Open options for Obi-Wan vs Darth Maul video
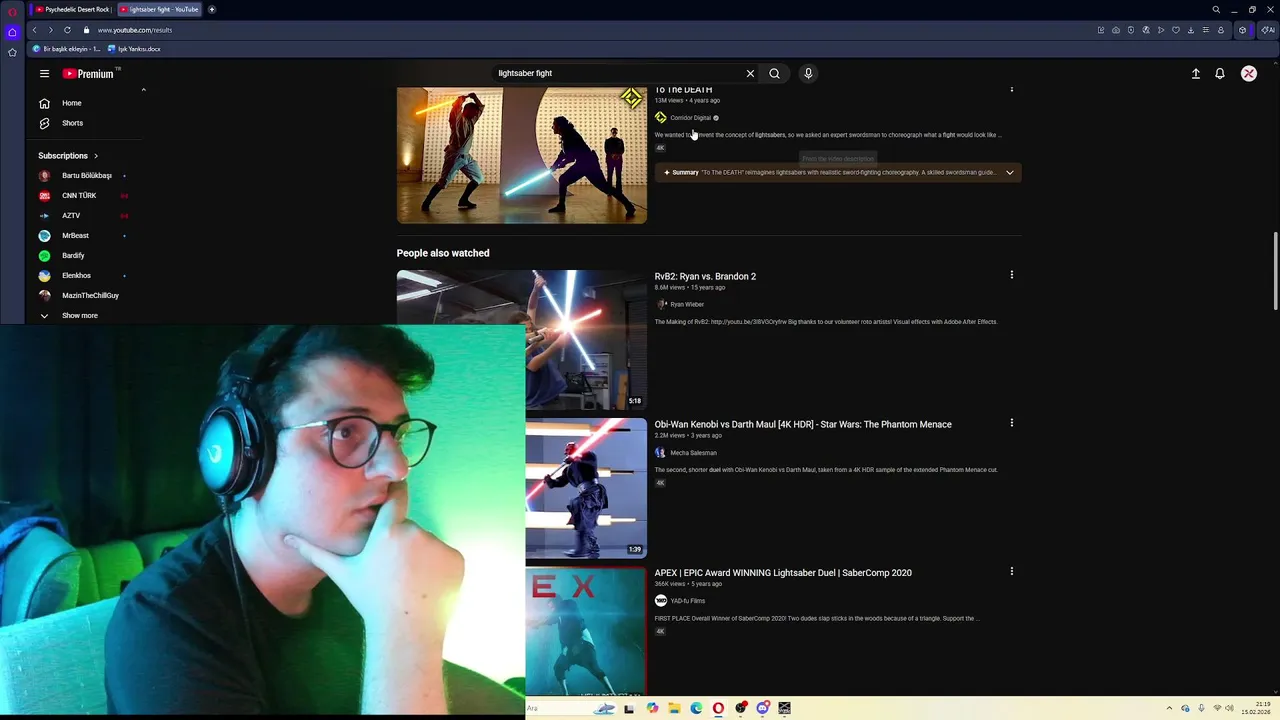1280x720 pixels. 1011,423
